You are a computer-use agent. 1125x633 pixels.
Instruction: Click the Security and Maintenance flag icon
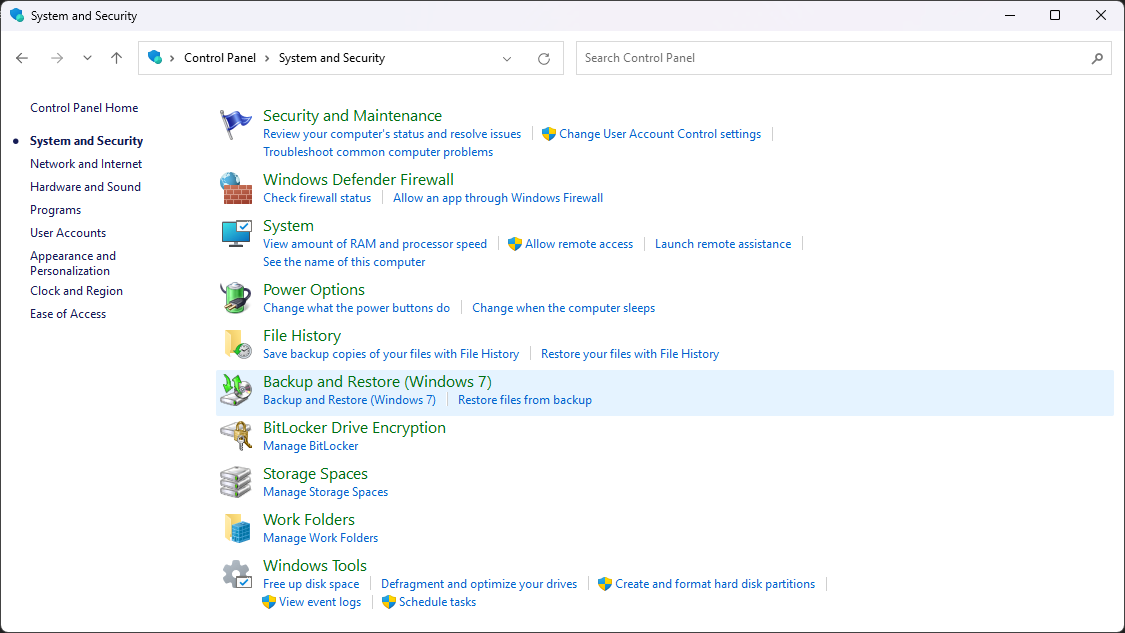click(236, 125)
